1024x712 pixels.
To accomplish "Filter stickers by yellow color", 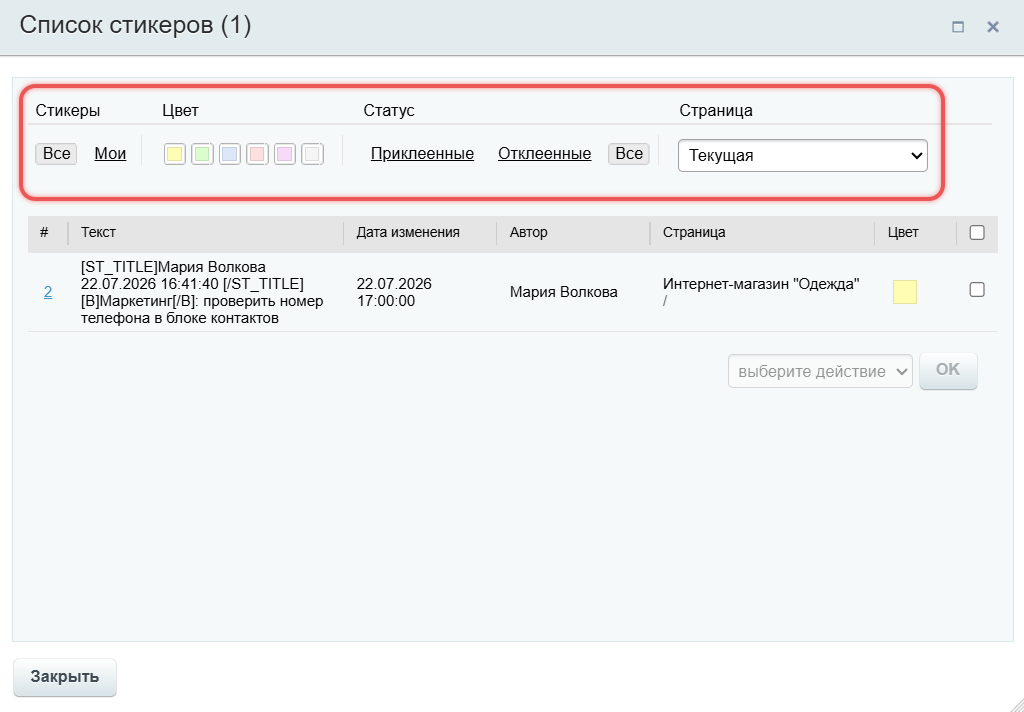I will coord(174,154).
